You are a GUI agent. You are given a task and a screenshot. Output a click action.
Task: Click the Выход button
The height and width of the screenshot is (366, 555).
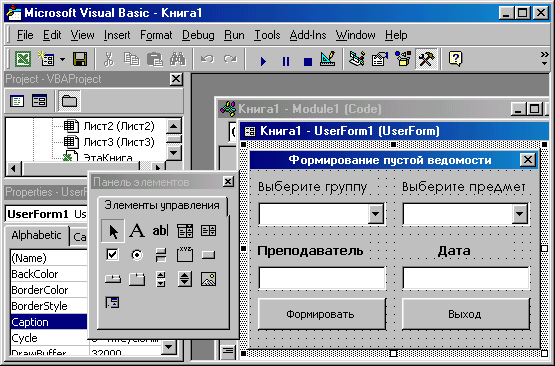coord(465,314)
